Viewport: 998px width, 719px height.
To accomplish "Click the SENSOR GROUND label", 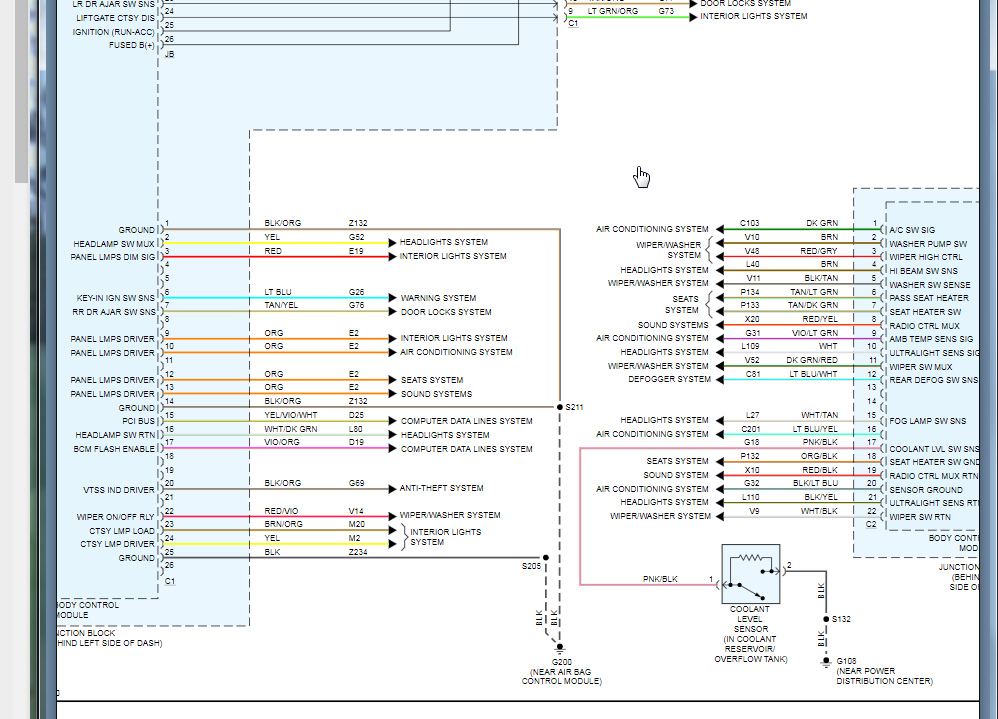I will (x=926, y=490).
